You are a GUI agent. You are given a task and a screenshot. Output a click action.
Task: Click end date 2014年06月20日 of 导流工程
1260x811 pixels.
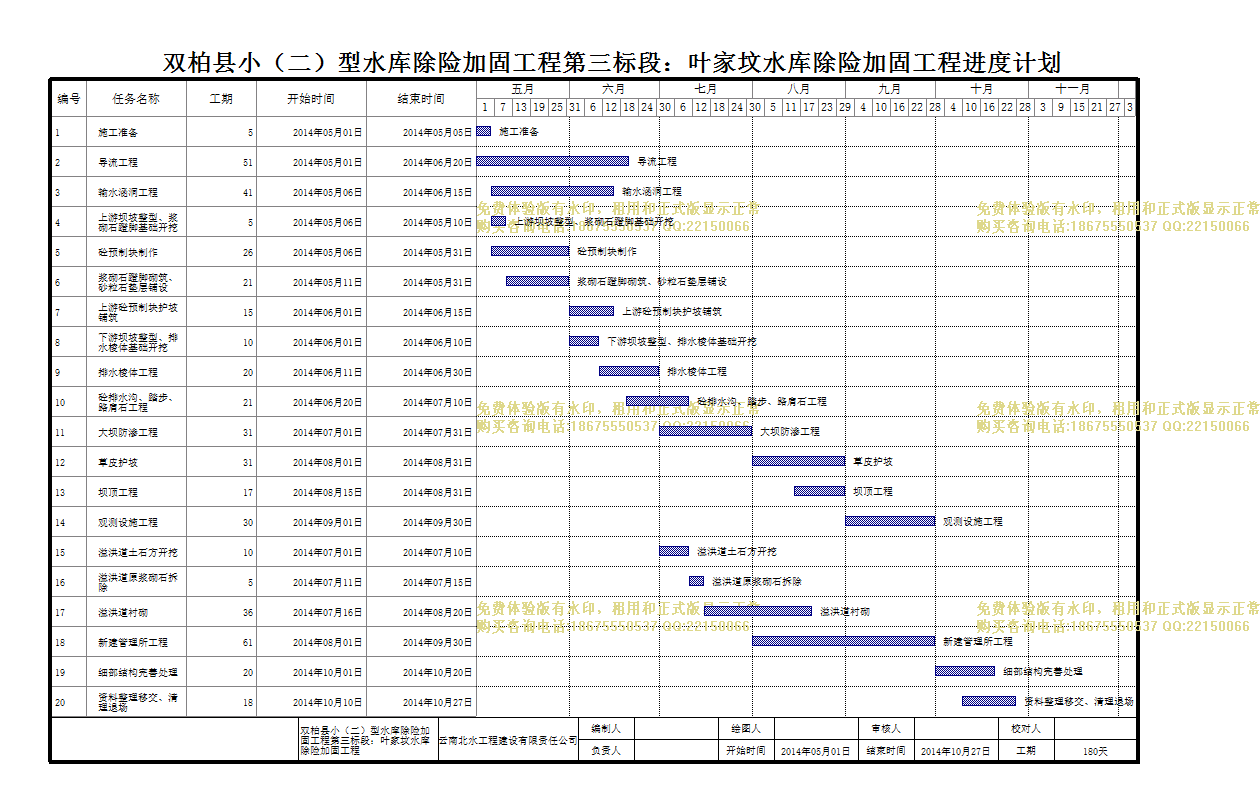click(x=437, y=162)
